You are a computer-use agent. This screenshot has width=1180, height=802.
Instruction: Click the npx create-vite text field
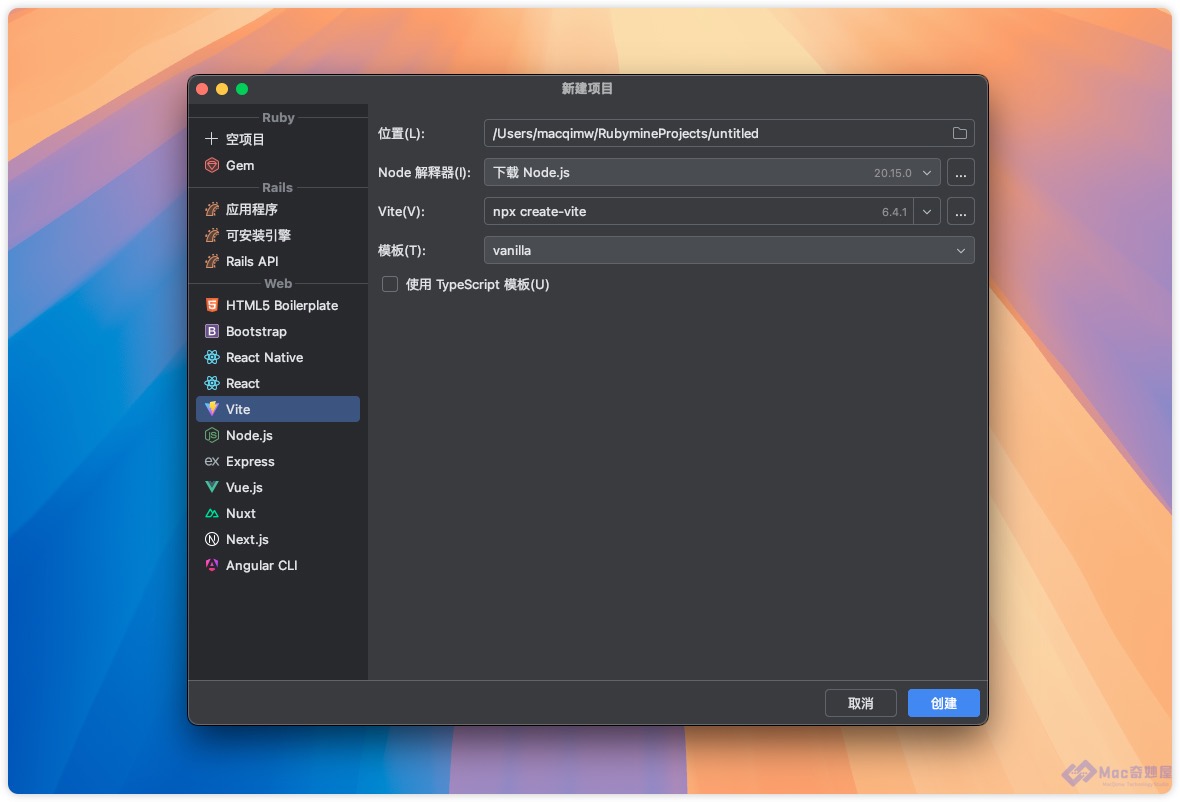pos(698,211)
